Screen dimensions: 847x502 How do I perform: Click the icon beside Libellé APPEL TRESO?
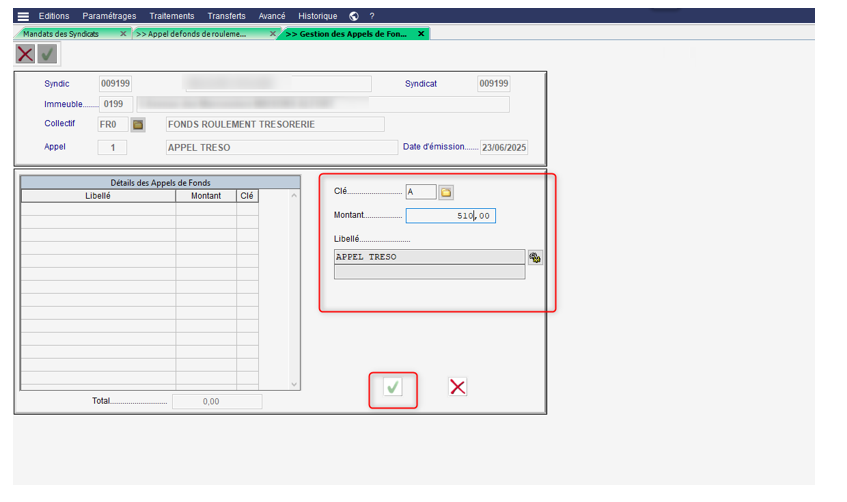(x=535, y=257)
